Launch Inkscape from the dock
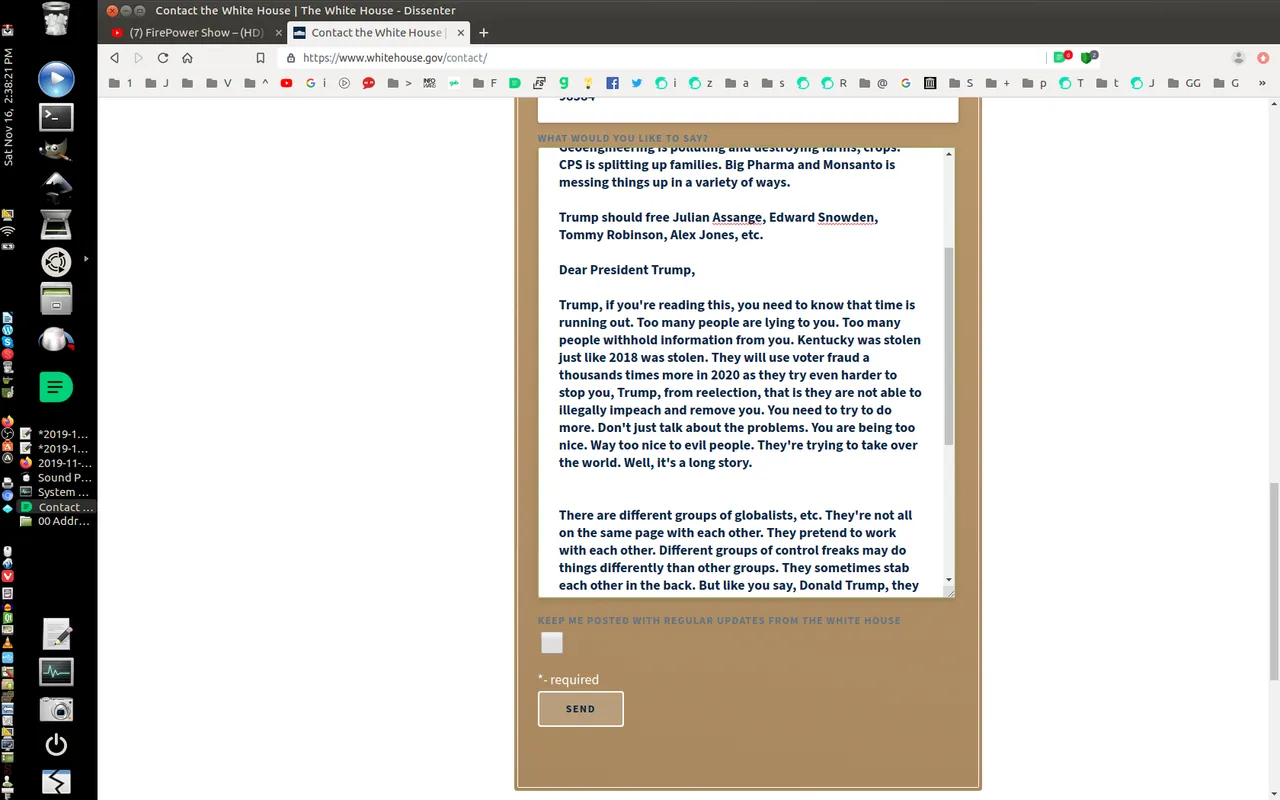The height and width of the screenshot is (800, 1280). click(x=56, y=186)
